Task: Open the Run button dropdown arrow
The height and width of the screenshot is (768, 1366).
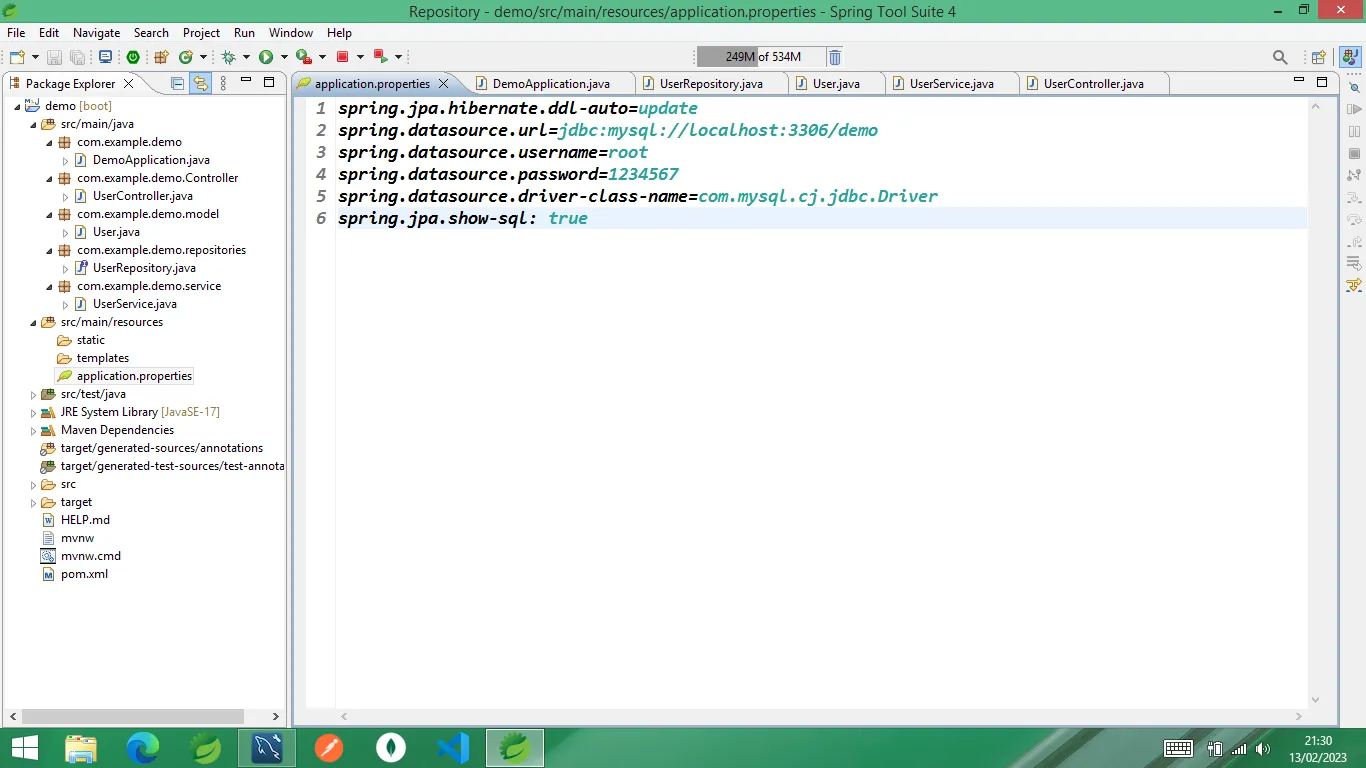Action: coord(284,57)
